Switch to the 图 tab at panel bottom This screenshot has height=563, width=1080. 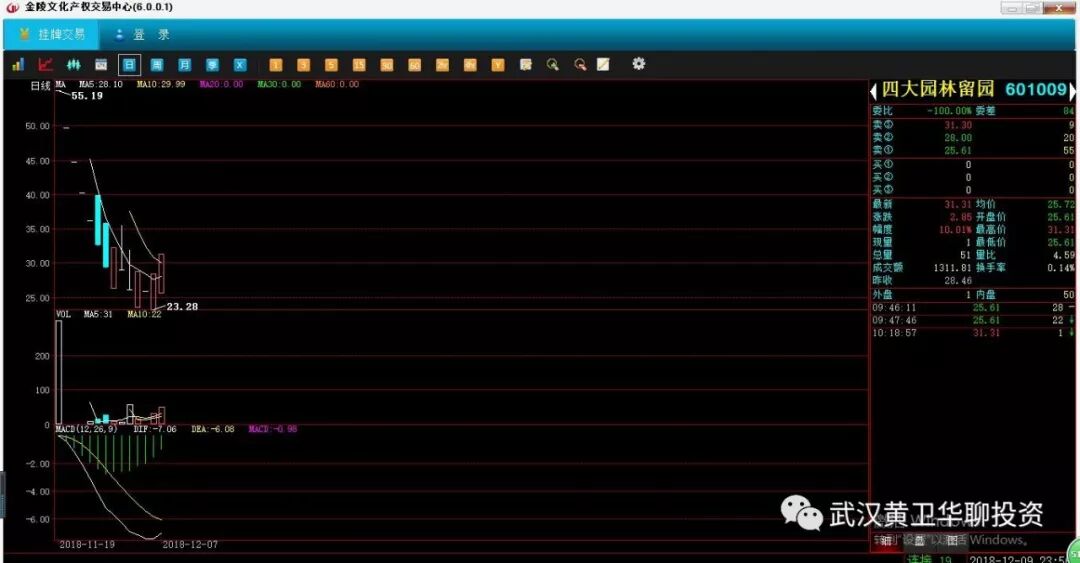click(953, 541)
